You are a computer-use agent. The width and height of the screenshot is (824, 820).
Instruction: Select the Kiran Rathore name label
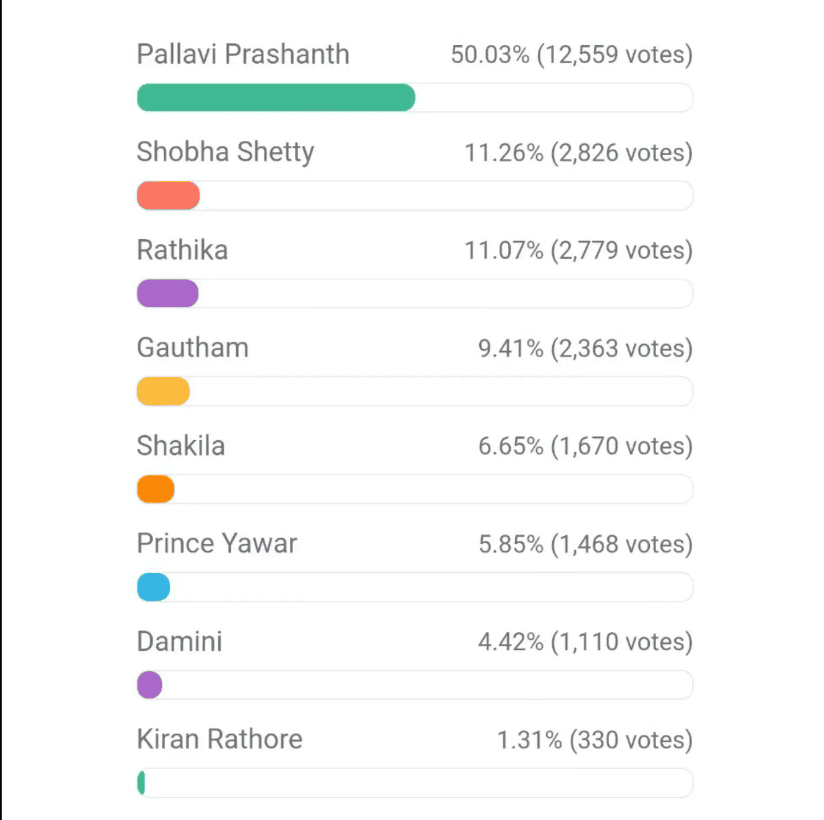coord(220,739)
